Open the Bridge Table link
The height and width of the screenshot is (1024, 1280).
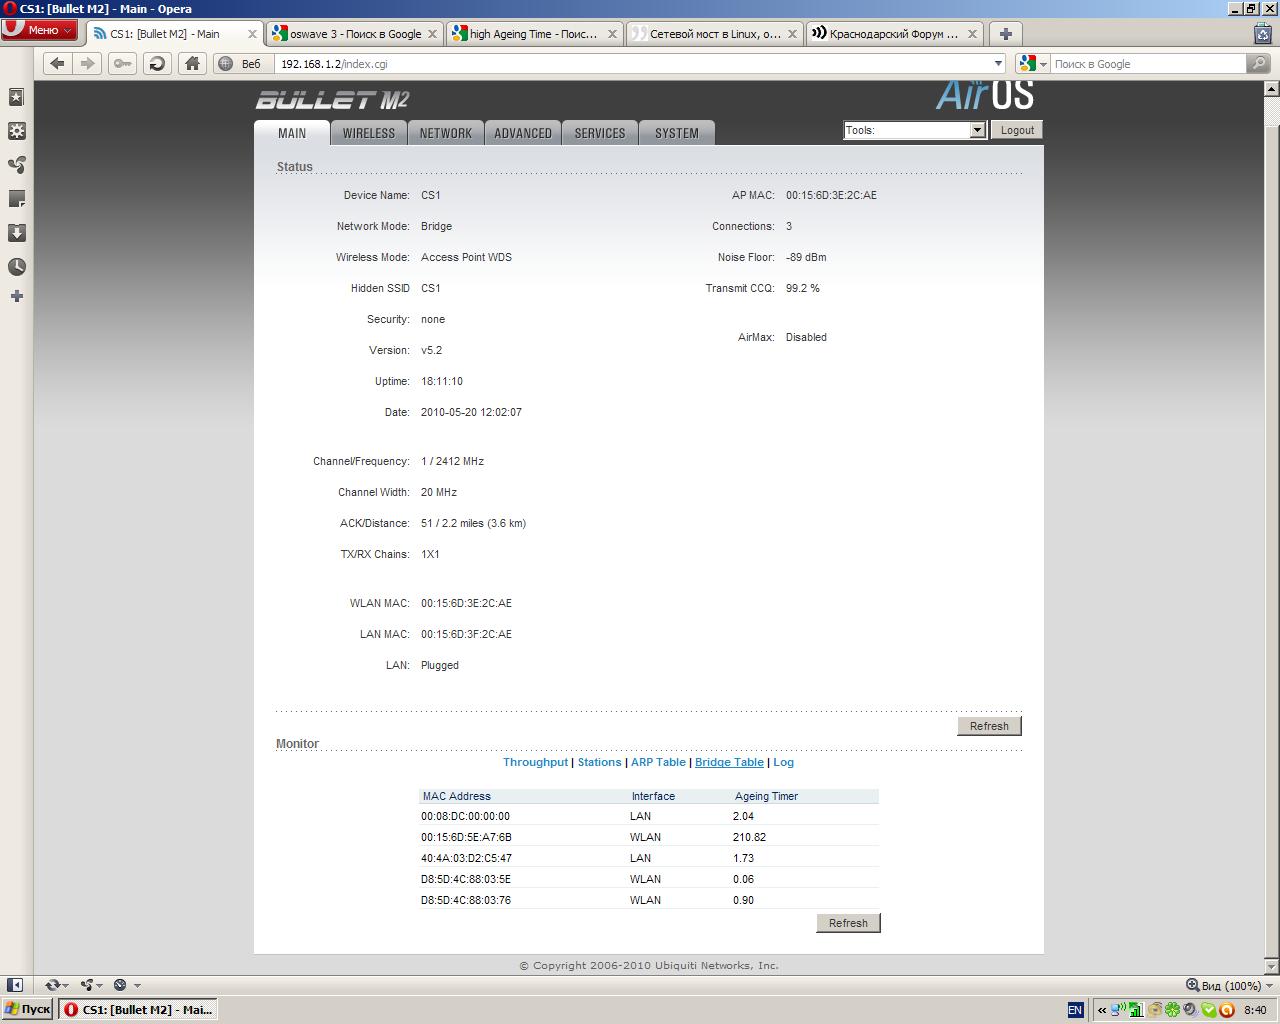click(x=729, y=762)
